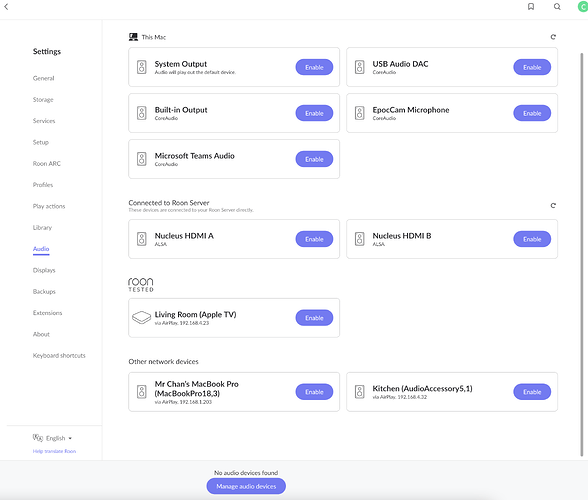
Task: Click the Kitchen speaker icon
Action: 360,392
